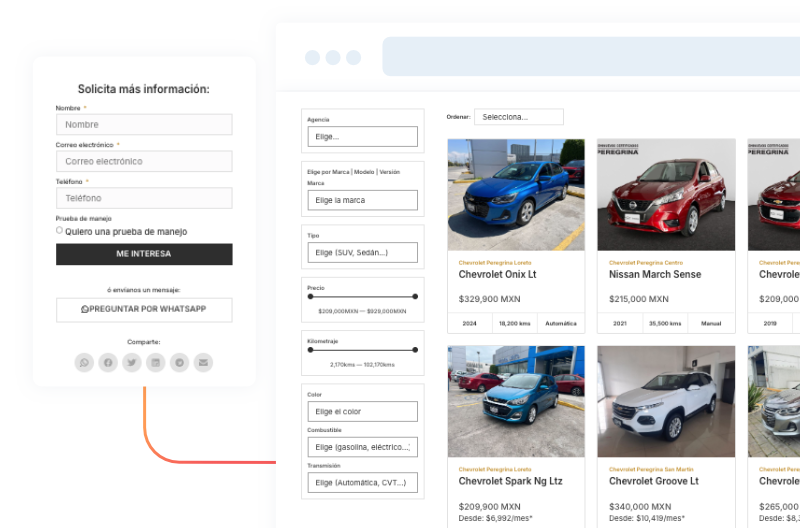The image size is (800, 528).
Task: Focus the Correo electrónico input field
Action: click(x=144, y=161)
